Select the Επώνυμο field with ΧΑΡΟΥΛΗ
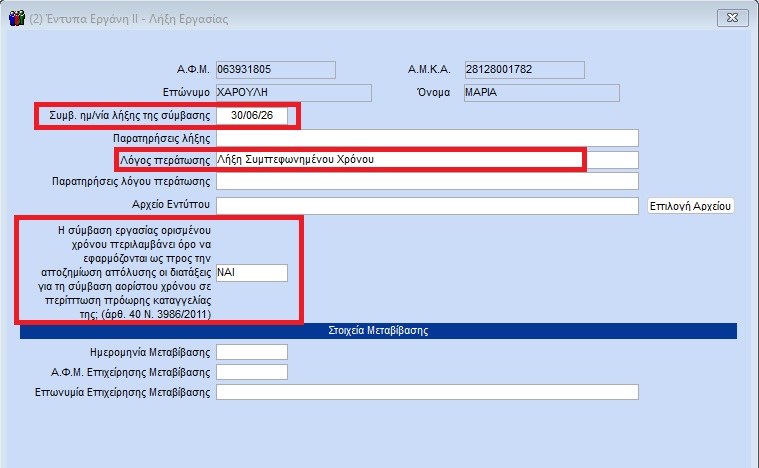This screenshot has height=468, width=759. click(293, 93)
